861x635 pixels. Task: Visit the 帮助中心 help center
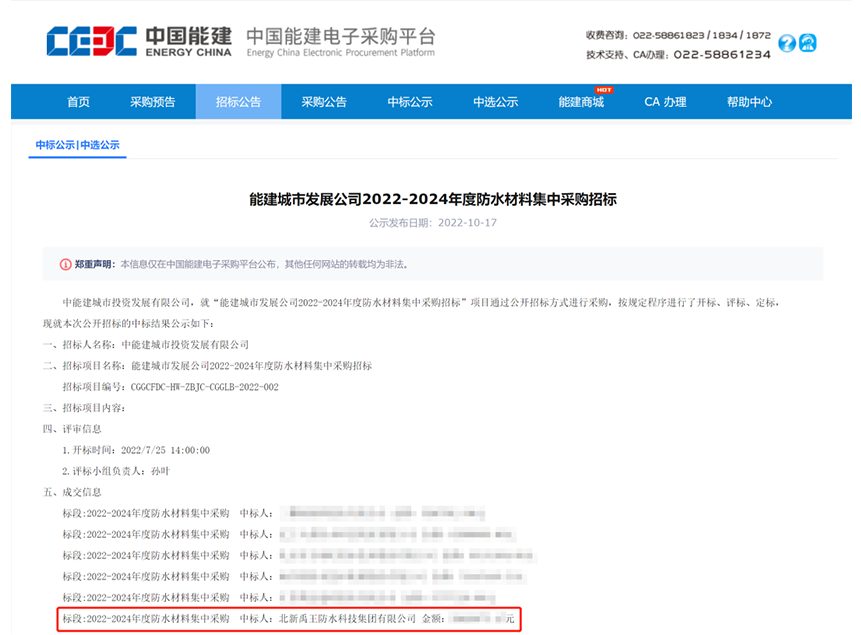point(750,102)
